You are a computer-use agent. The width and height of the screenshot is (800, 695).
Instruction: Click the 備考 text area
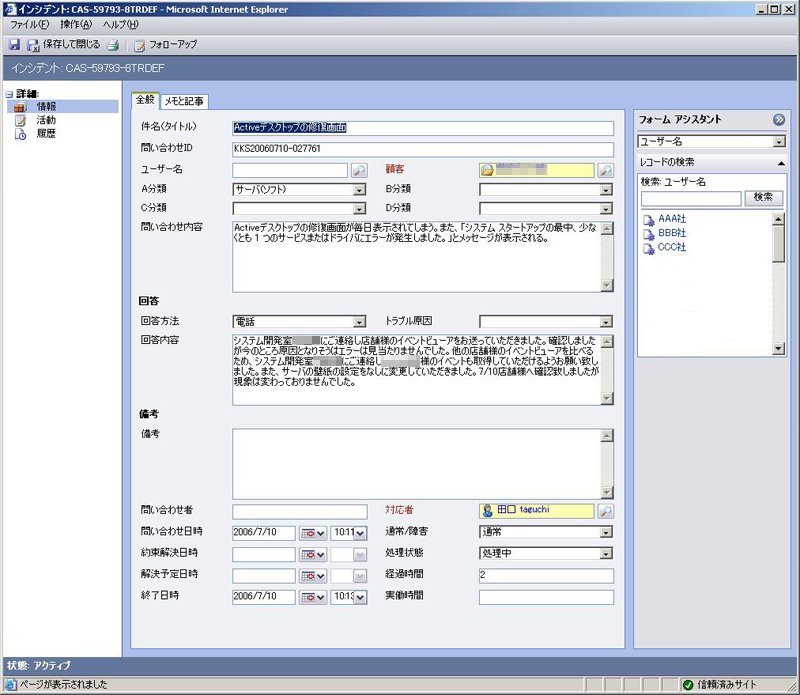tap(423, 464)
